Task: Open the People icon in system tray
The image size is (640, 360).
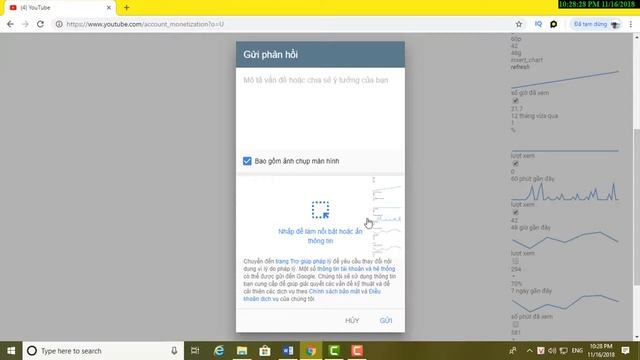Action: click(x=513, y=351)
